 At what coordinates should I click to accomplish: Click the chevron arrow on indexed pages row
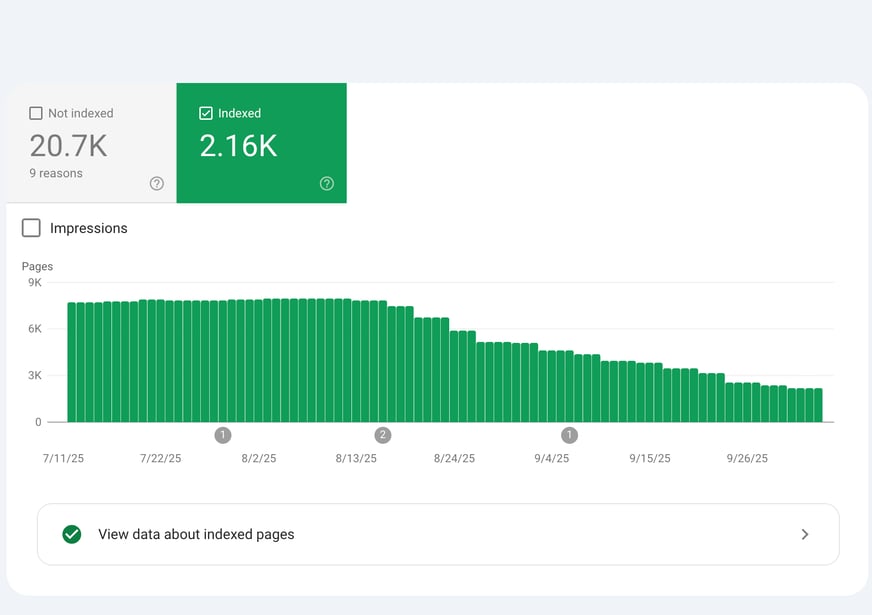[805, 534]
